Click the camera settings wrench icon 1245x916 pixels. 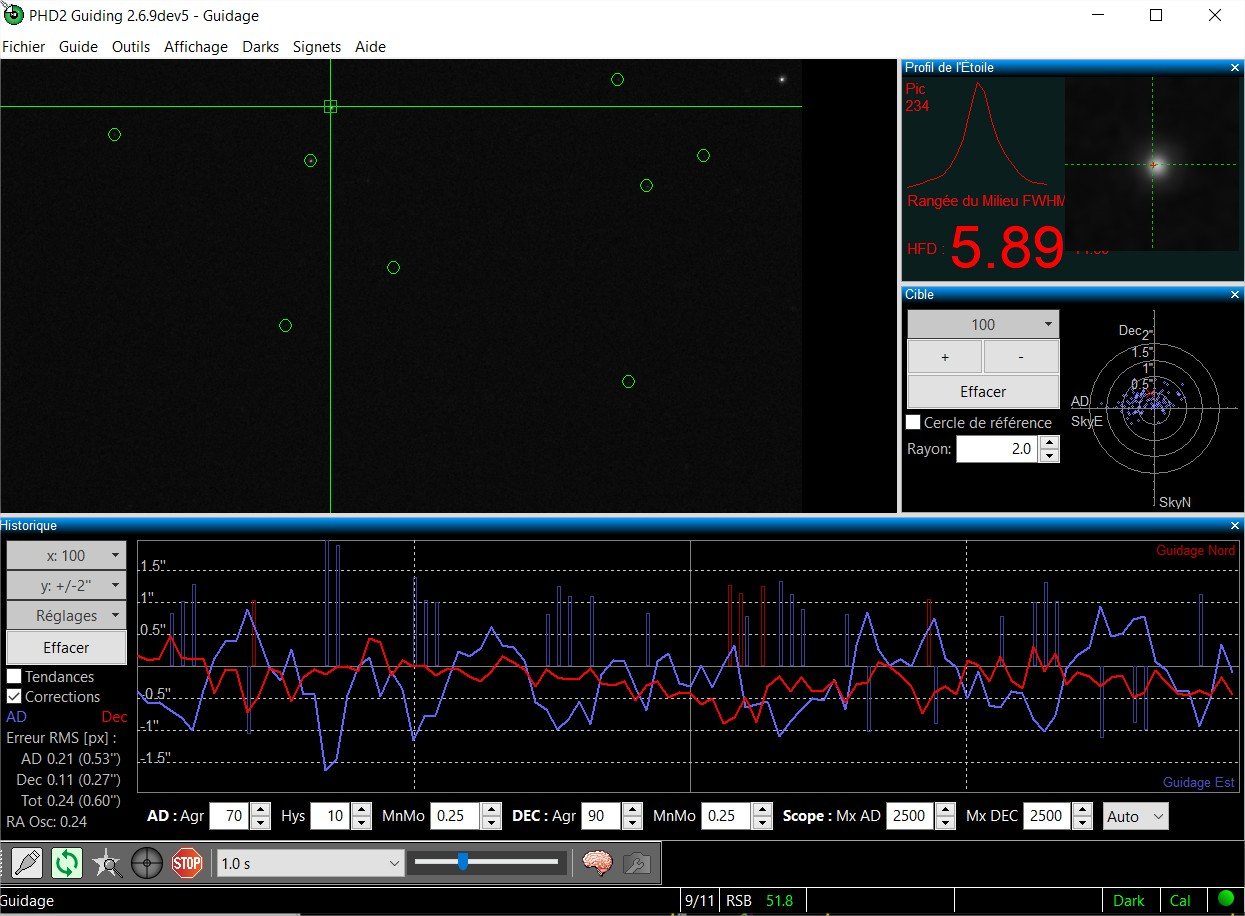coord(636,862)
